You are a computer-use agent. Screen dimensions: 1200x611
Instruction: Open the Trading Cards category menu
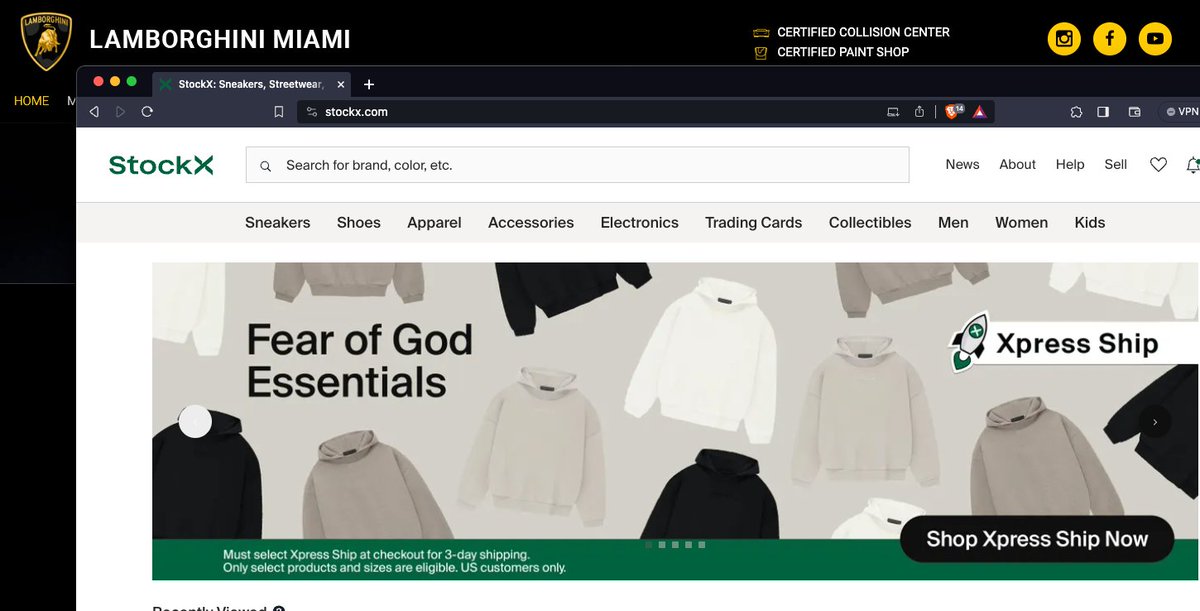point(753,222)
